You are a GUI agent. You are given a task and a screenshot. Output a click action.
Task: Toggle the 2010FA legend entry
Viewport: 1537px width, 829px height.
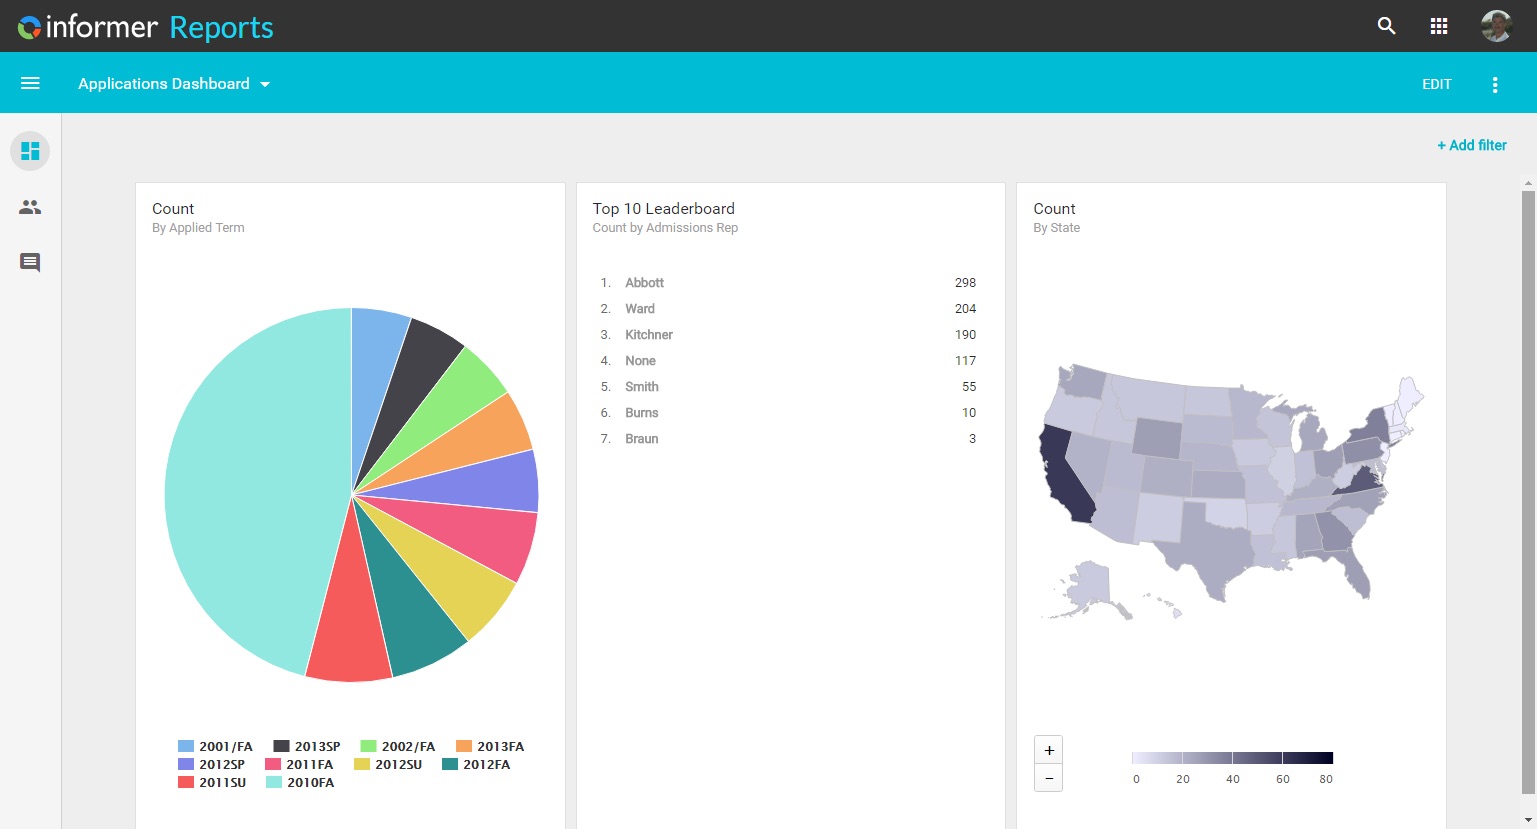[300, 782]
